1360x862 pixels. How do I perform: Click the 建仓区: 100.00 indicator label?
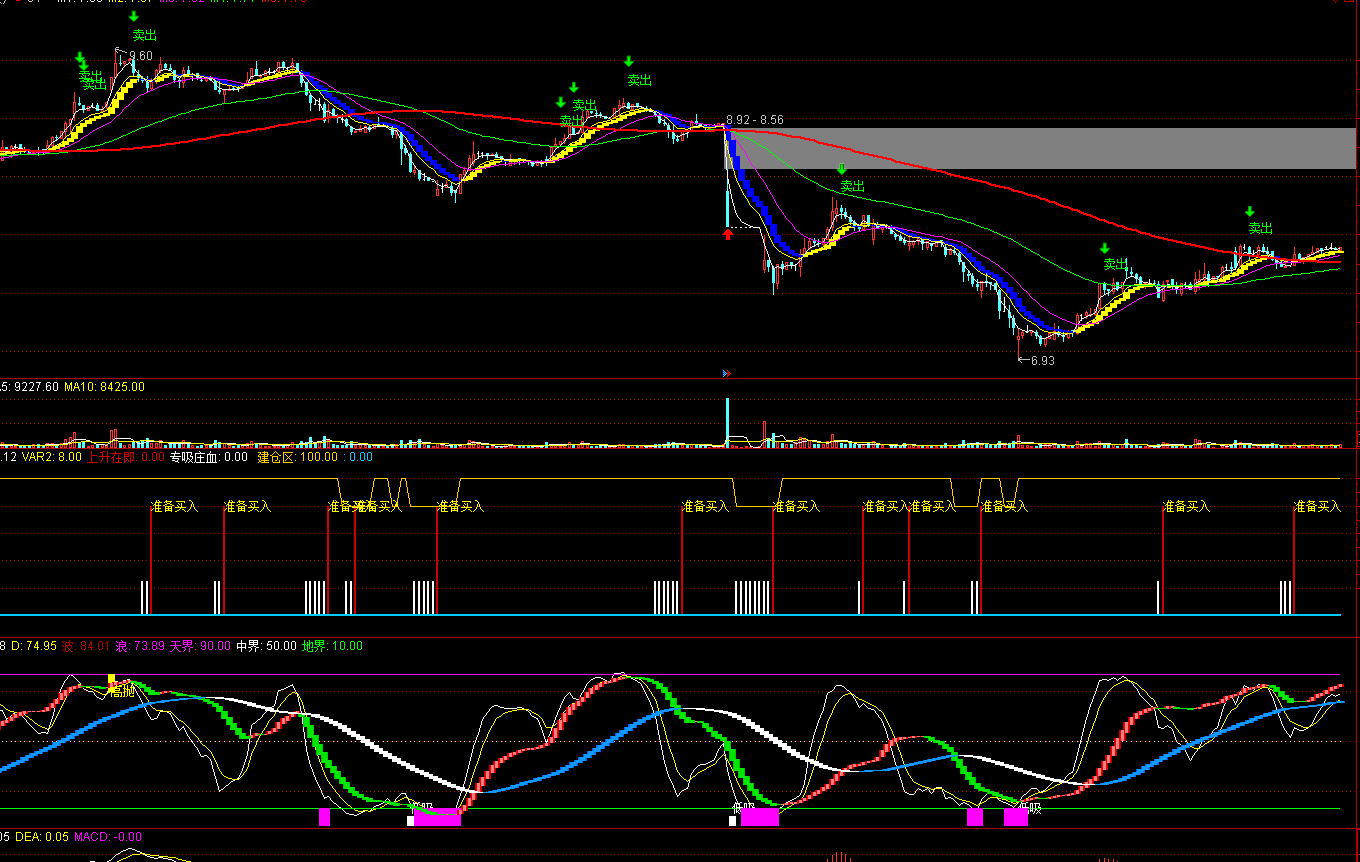pyautogui.click(x=298, y=457)
